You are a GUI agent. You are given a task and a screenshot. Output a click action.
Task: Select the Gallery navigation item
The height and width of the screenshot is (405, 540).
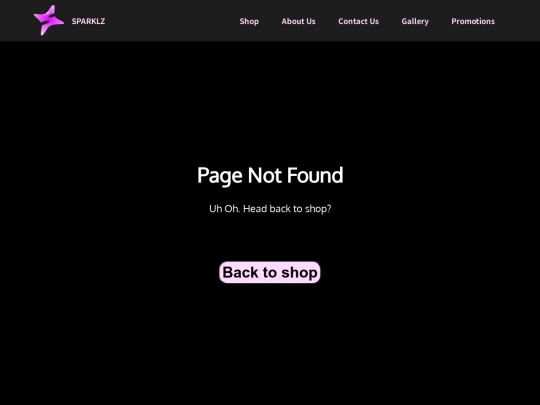(415, 21)
